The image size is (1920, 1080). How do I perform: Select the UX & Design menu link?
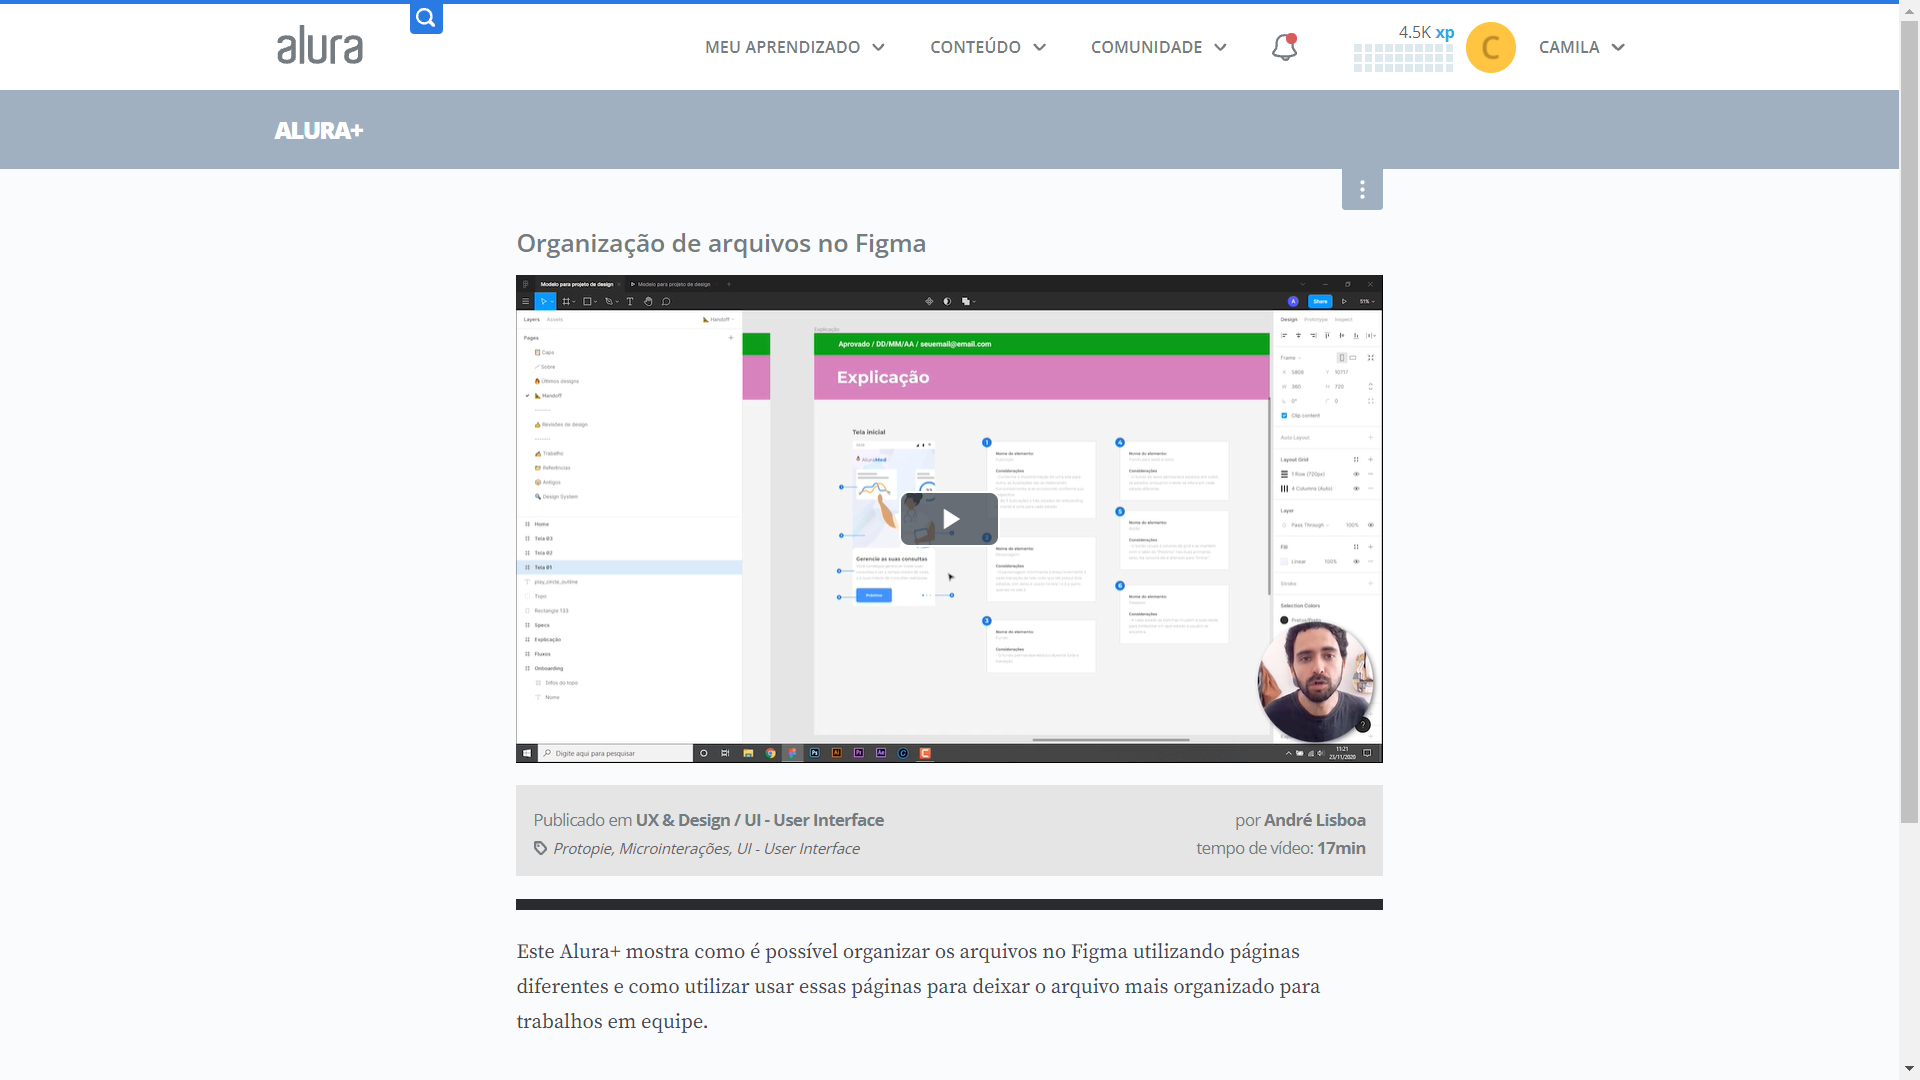click(679, 820)
